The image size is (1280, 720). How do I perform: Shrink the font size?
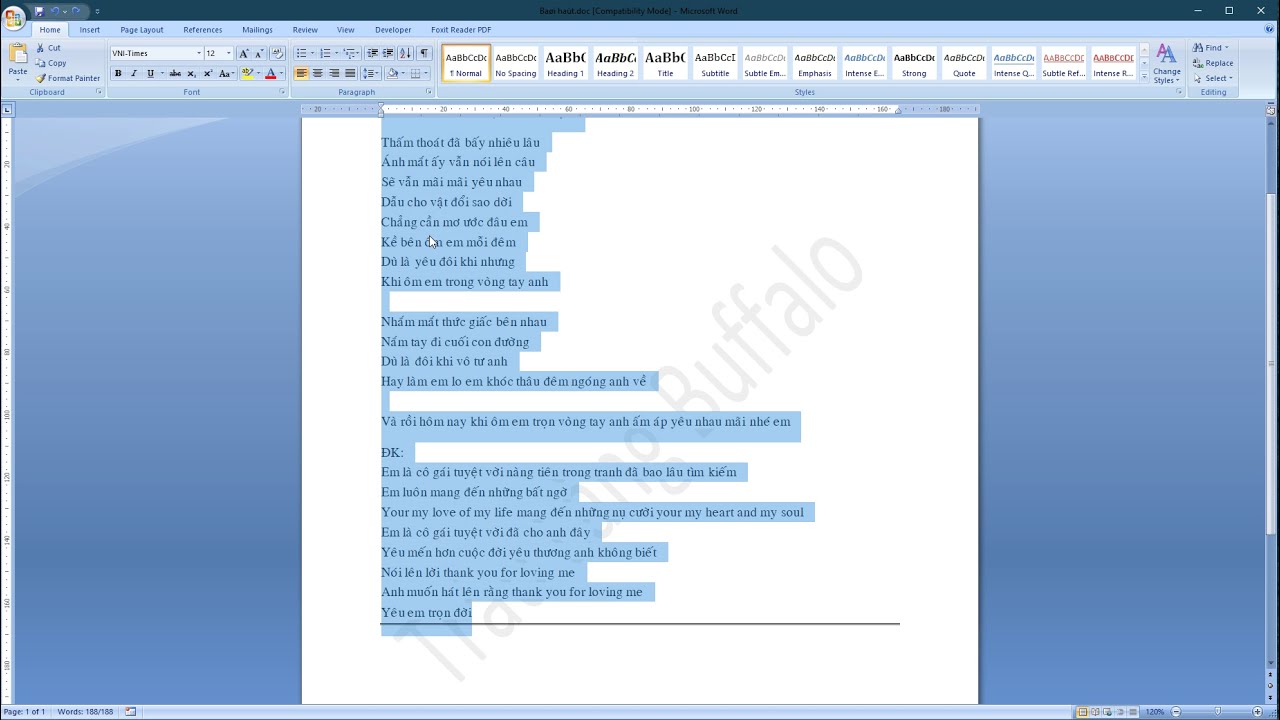coord(259,53)
